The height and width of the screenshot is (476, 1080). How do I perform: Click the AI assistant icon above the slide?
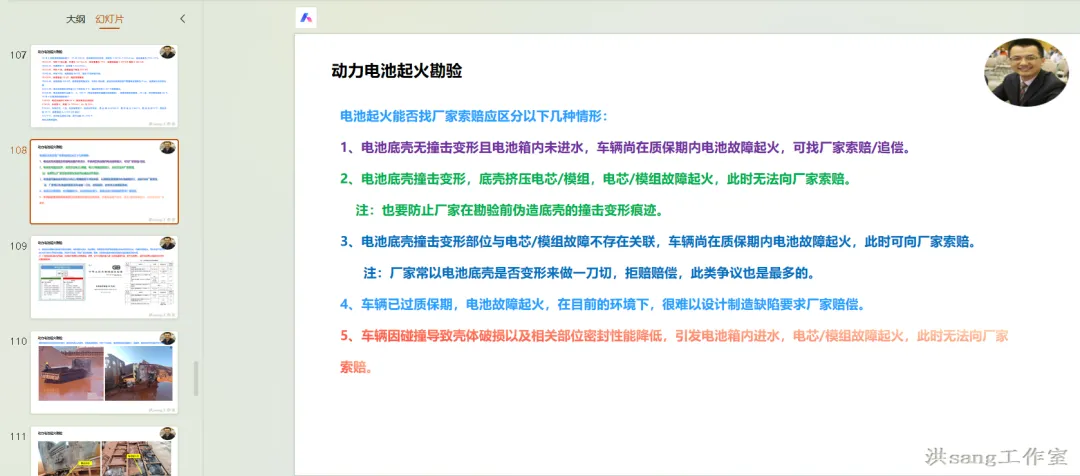306,18
